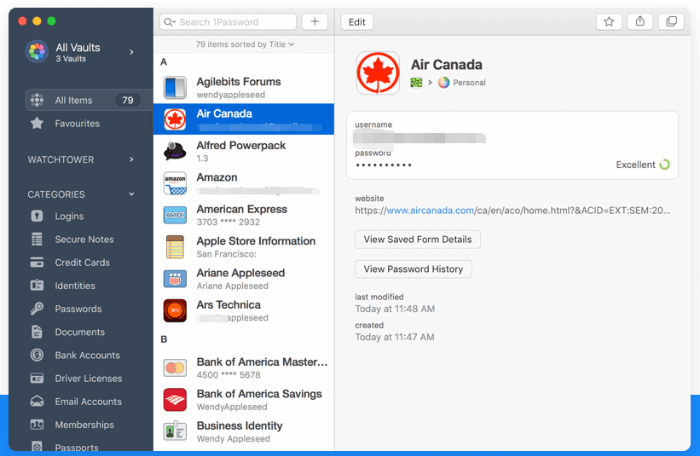Image resolution: width=700 pixels, height=456 pixels.
Task: Click the favourite star icon in toolbar
Action: click(x=608, y=21)
